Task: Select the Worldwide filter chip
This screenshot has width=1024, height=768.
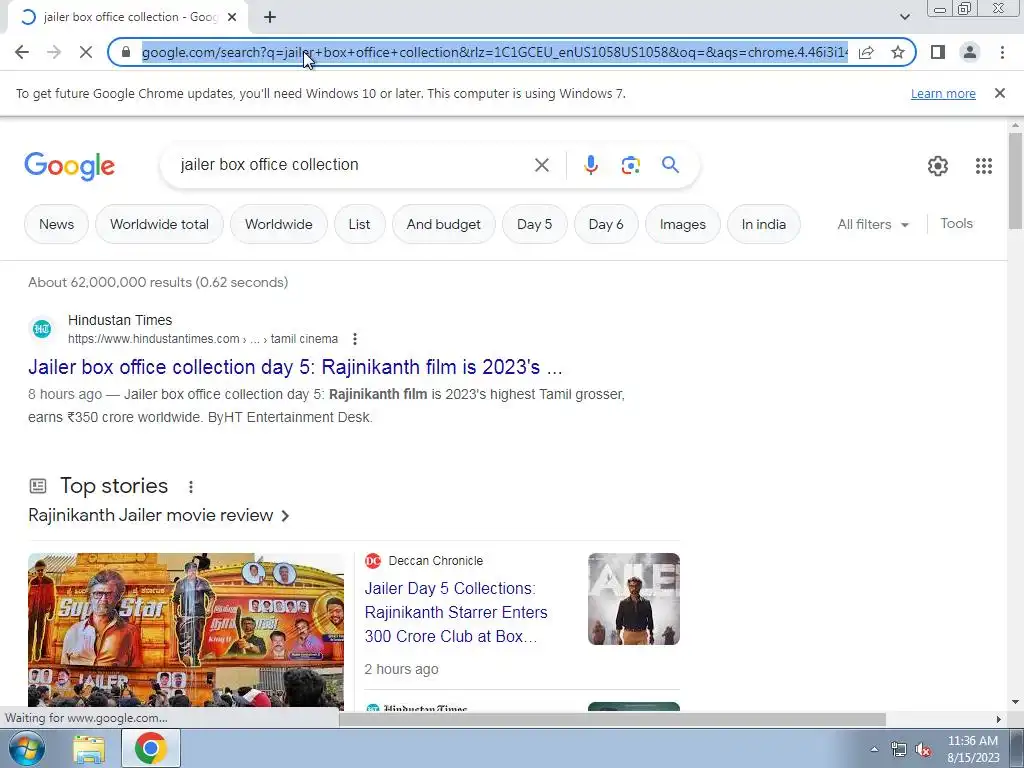Action: pyautogui.click(x=279, y=224)
